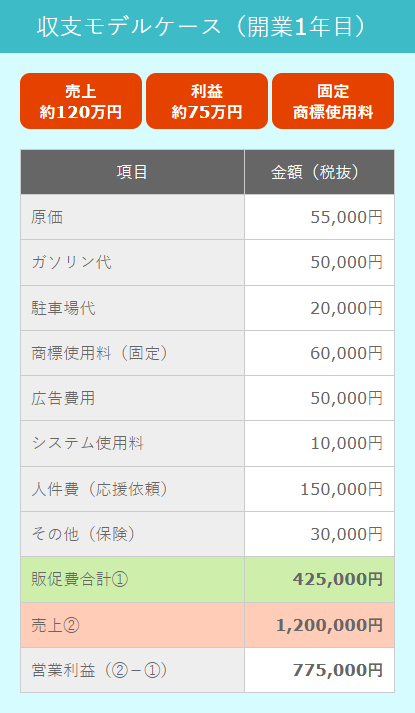Click the 150,000円 amount cell

tap(319, 489)
